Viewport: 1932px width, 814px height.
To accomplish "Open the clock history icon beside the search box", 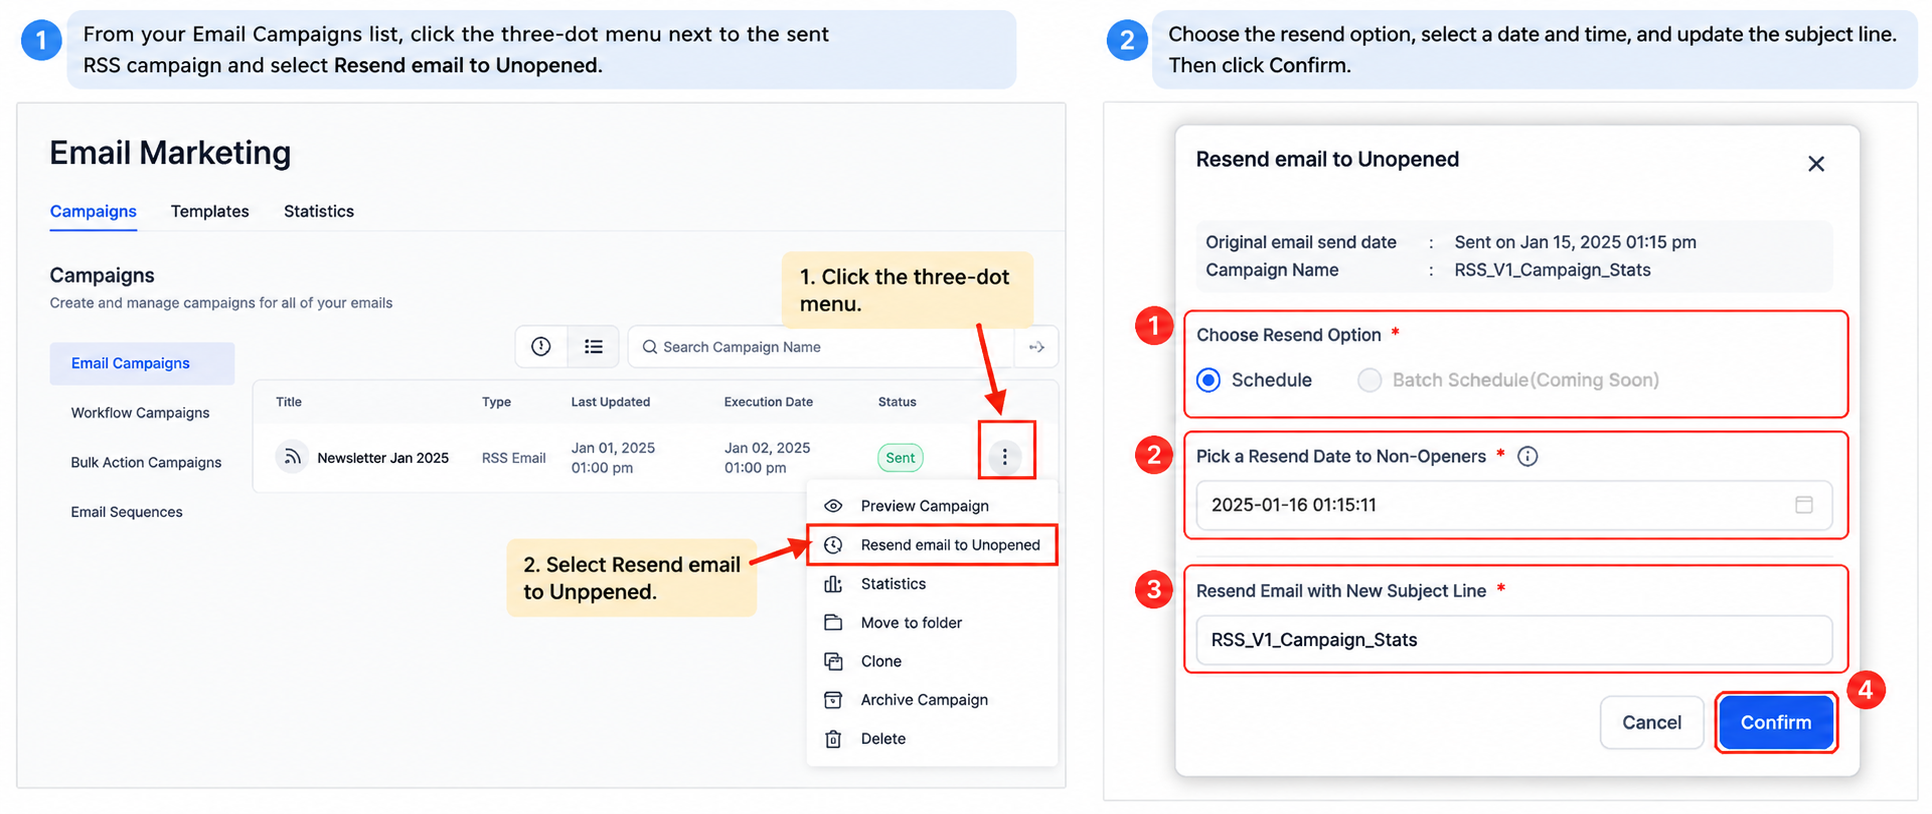I will point(541,346).
